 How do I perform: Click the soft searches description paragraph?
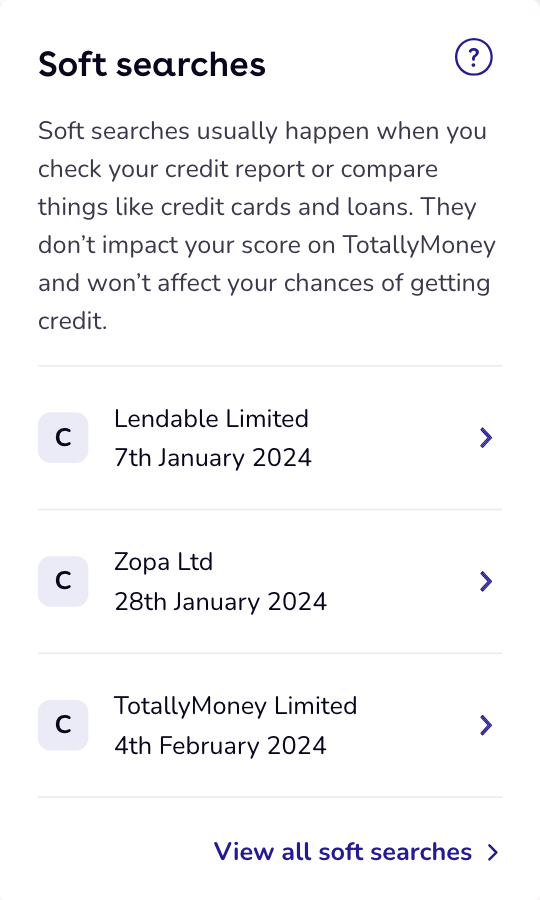tap(267, 226)
